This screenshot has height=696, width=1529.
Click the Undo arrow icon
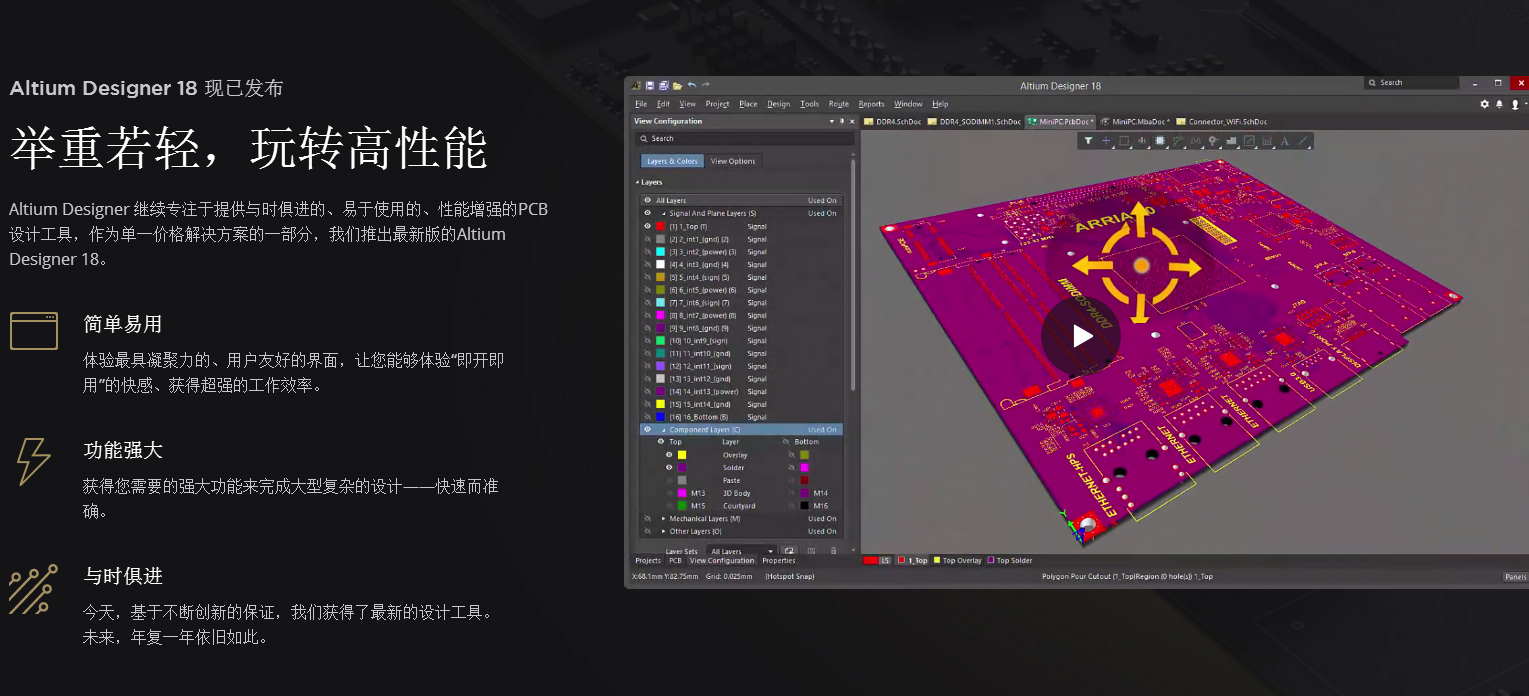point(691,85)
